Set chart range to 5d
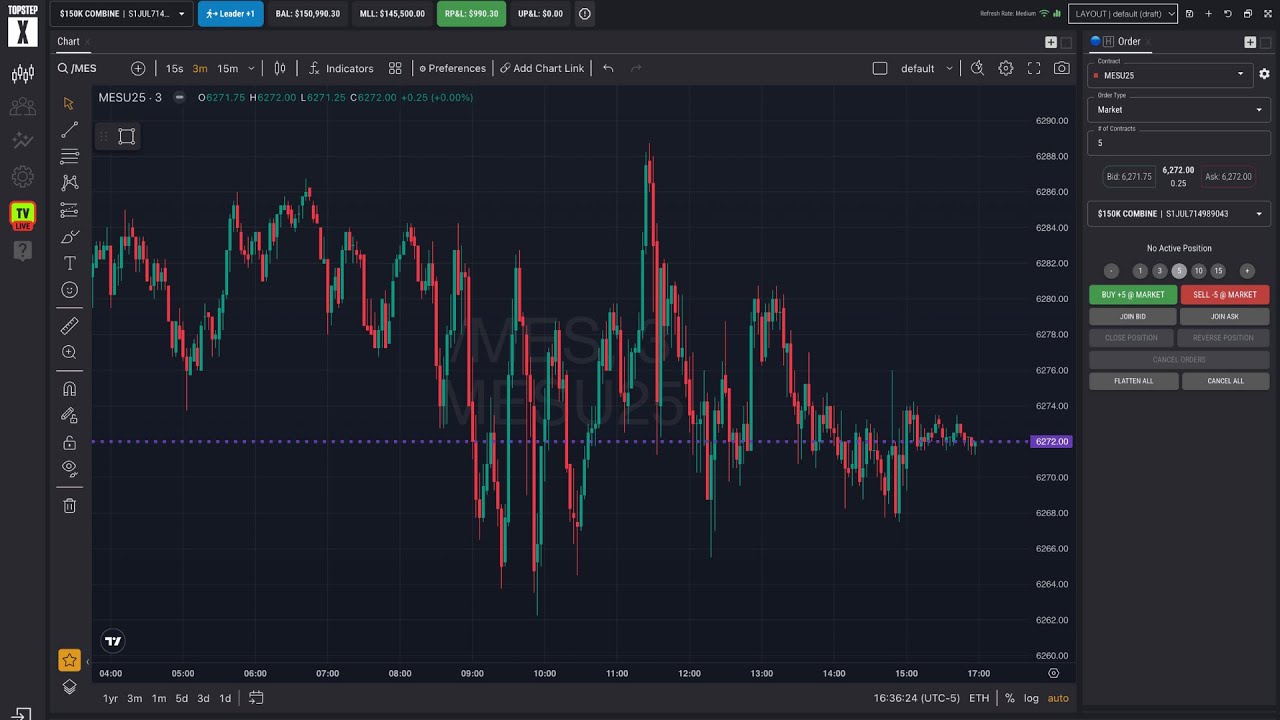The height and width of the screenshot is (720, 1280). (182, 698)
